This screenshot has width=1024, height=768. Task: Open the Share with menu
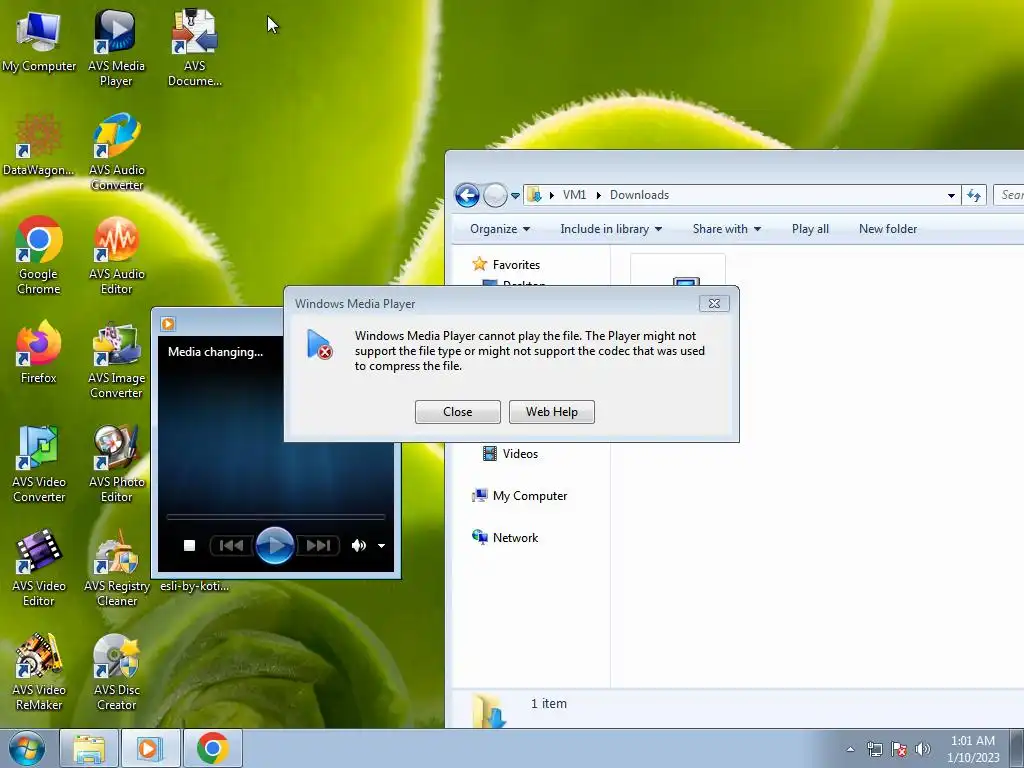pyautogui.click(x=727, y=229)
